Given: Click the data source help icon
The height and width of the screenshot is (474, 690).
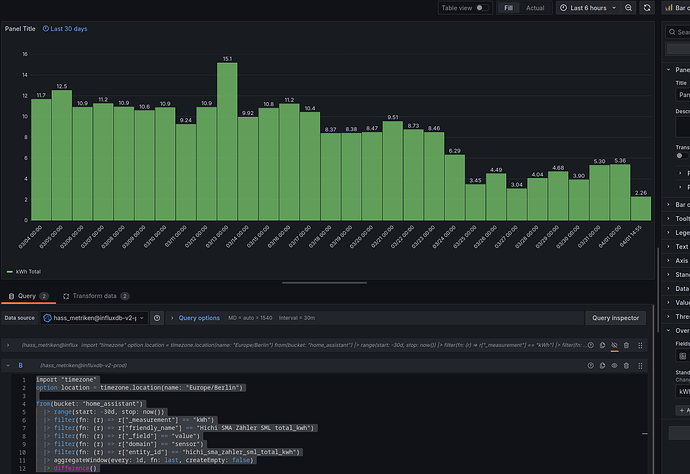Looking at the screenshot, I should [x=159, y=318].
